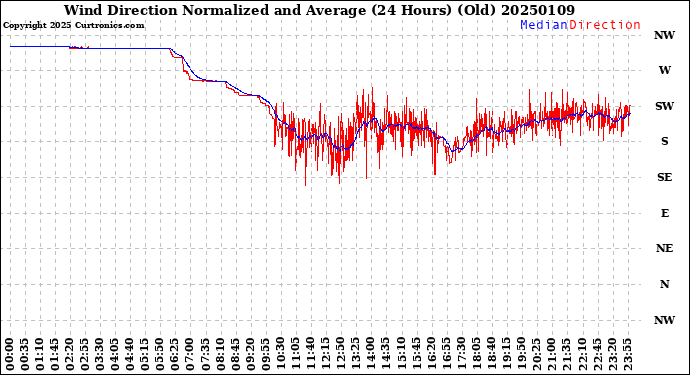Click the 23:20 time label
690x375 pixels.
click(x=612, y=355)
